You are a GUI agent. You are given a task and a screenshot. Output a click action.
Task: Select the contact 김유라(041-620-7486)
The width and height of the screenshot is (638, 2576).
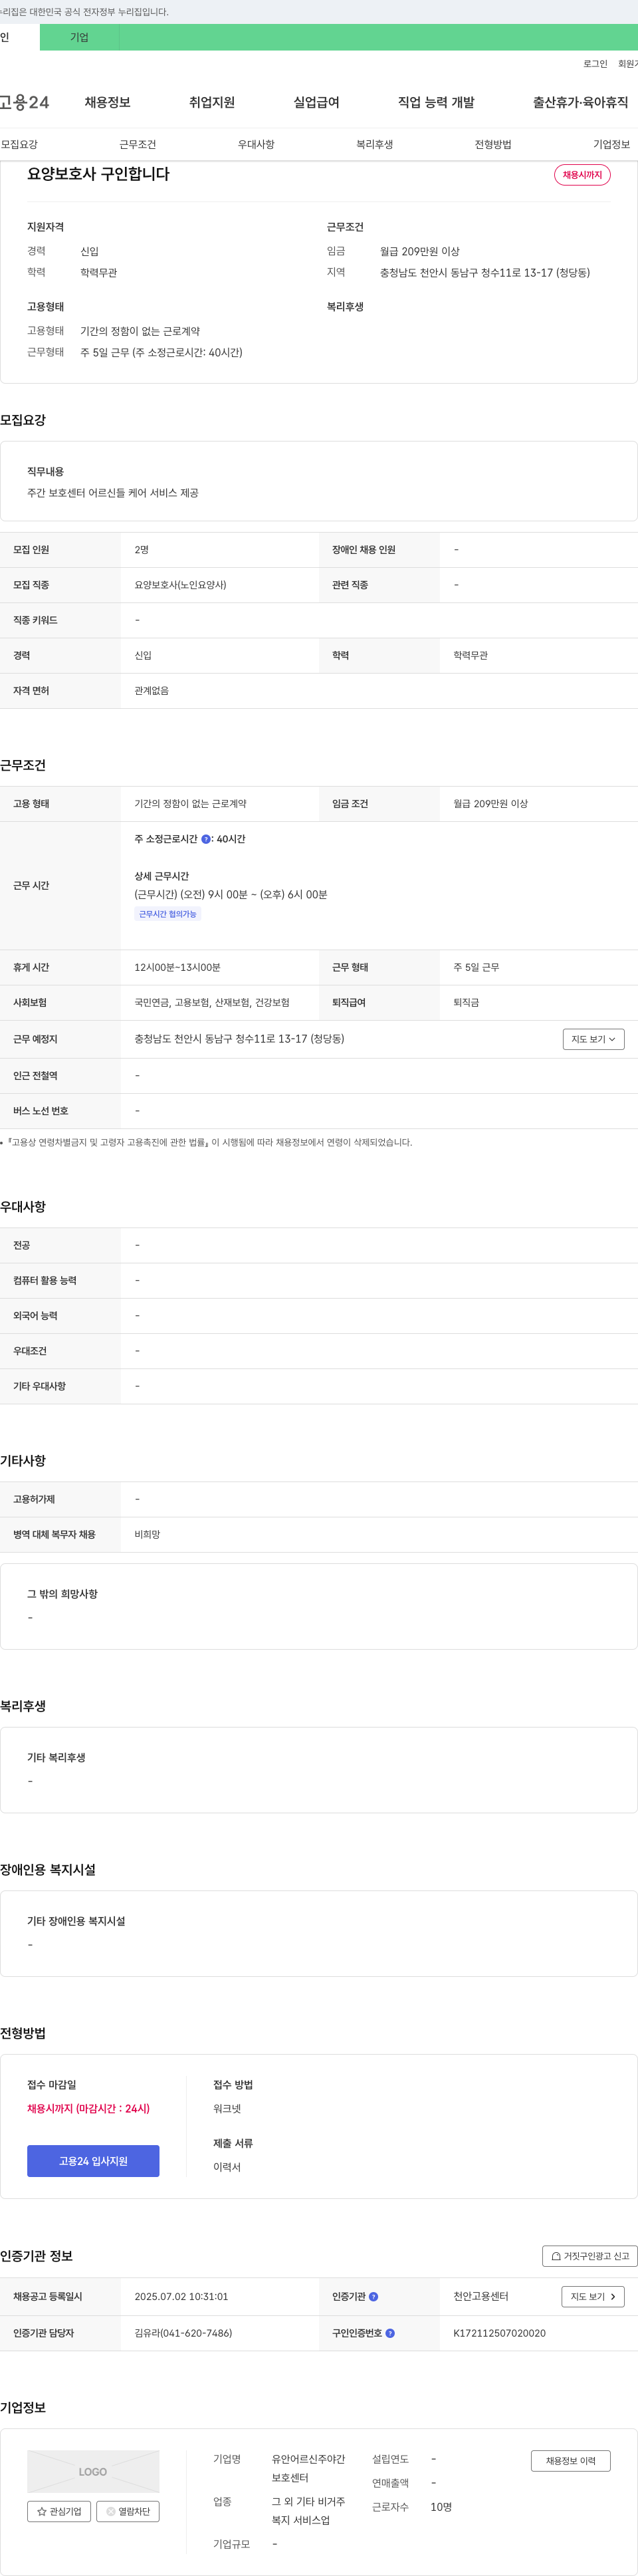click(183, 2333)
